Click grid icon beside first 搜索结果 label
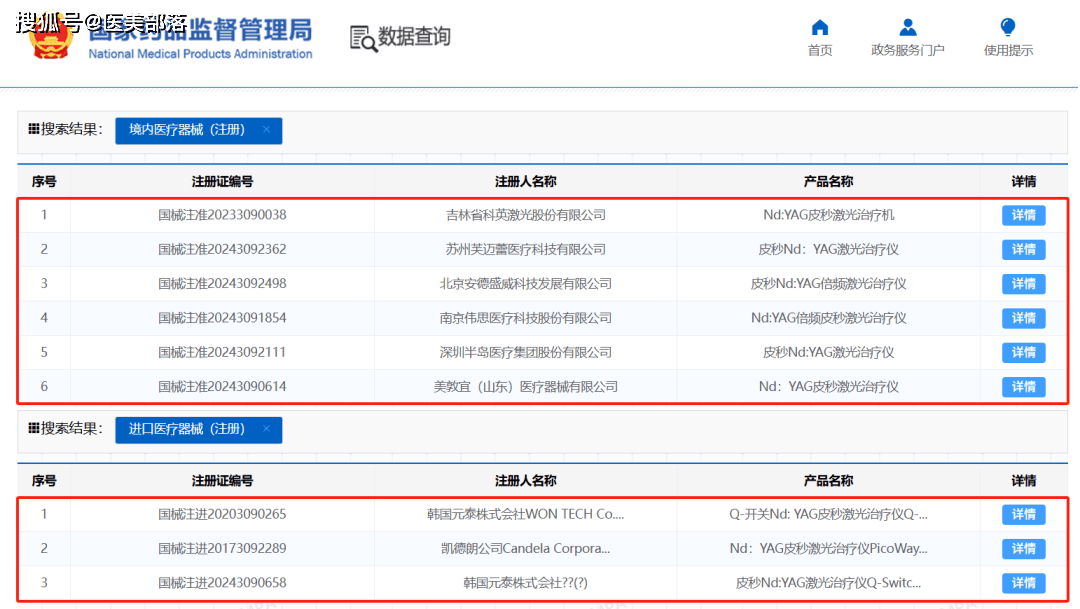Image resolution: width=1080 pixels, height=609 pixels. tap(34, 129)
